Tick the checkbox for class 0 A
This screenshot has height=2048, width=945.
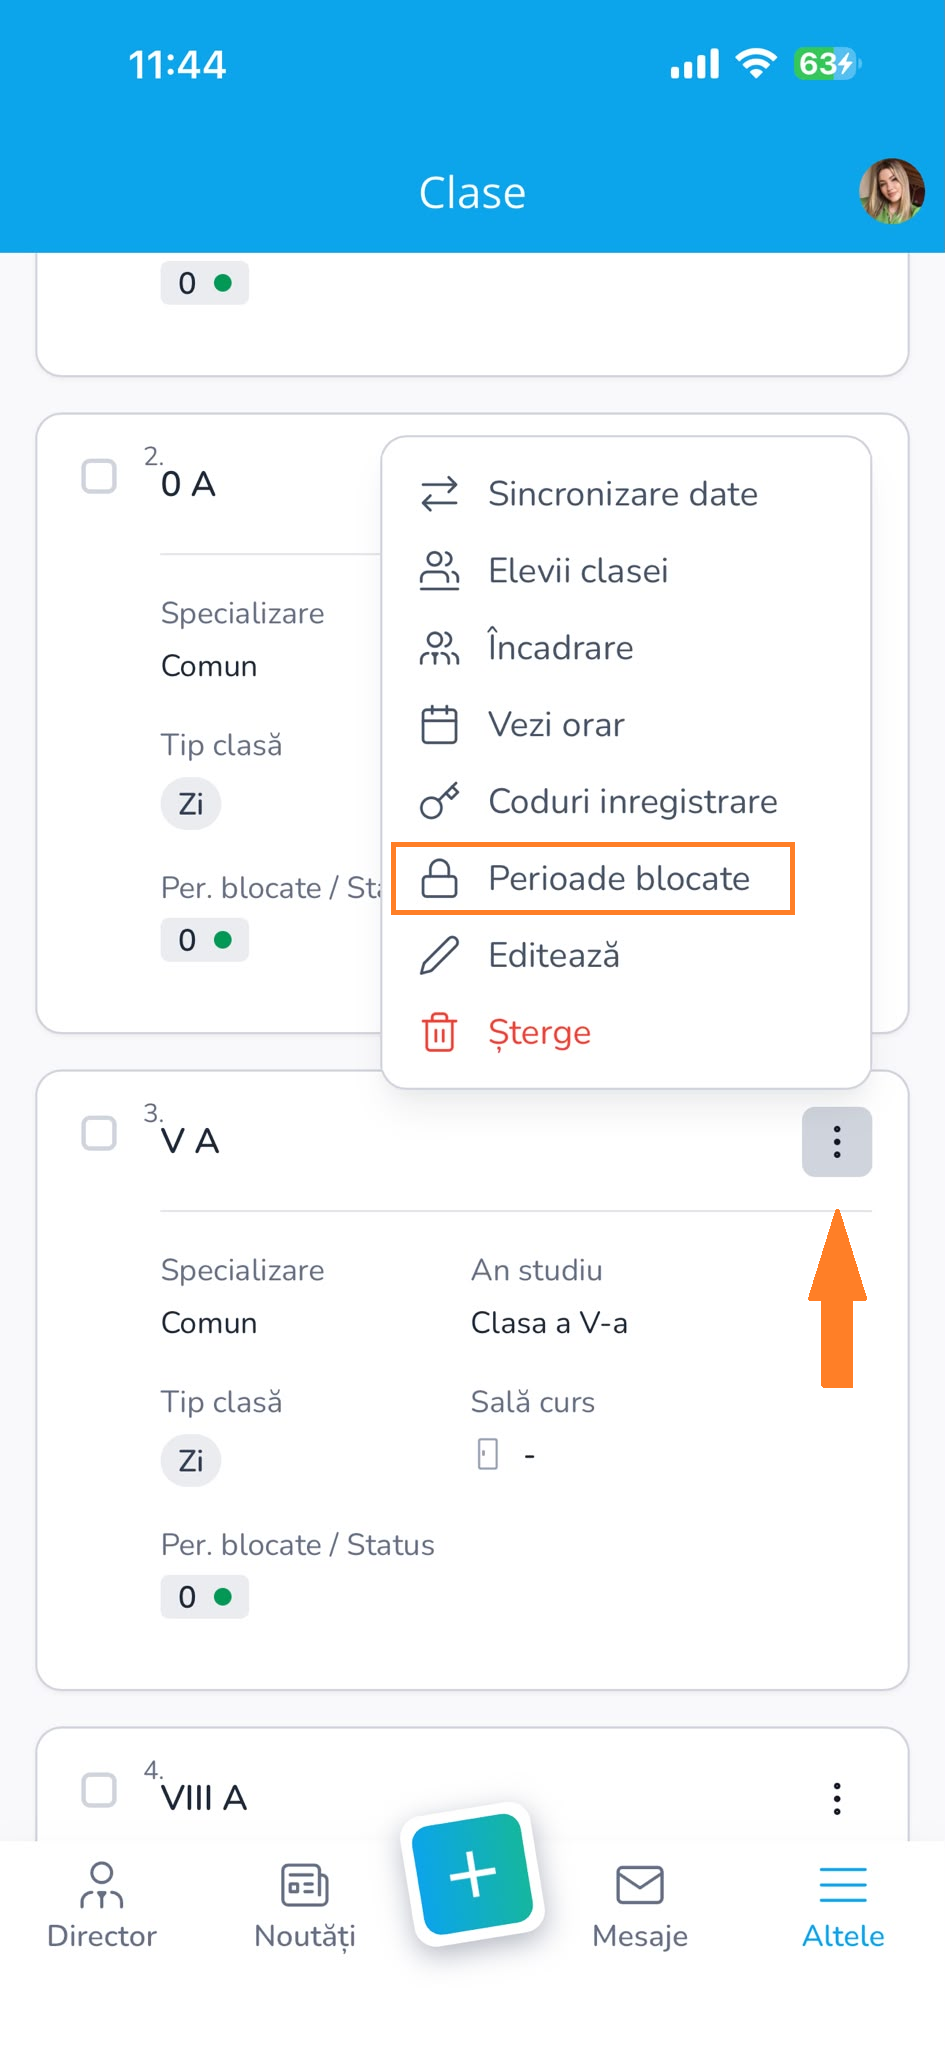(99, 476)
